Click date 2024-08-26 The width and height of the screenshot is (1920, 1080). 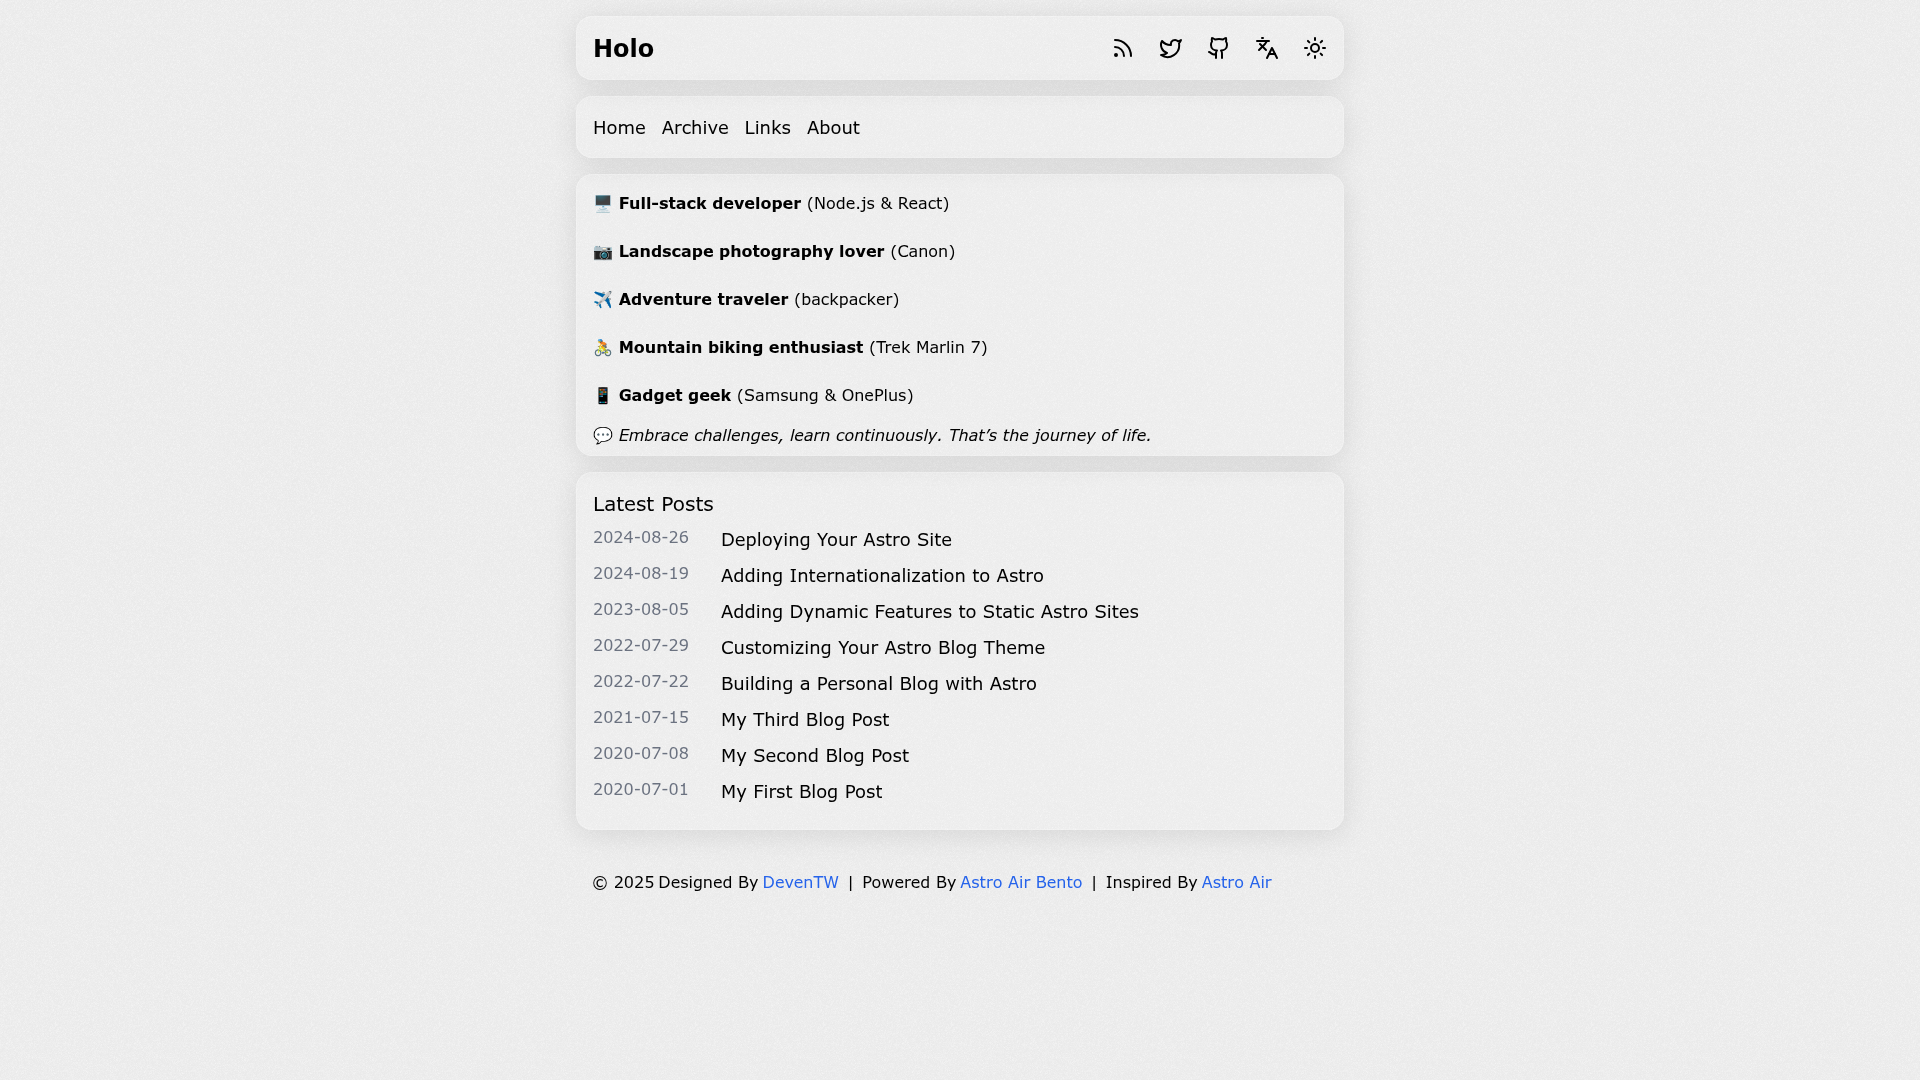pos(641,538)
